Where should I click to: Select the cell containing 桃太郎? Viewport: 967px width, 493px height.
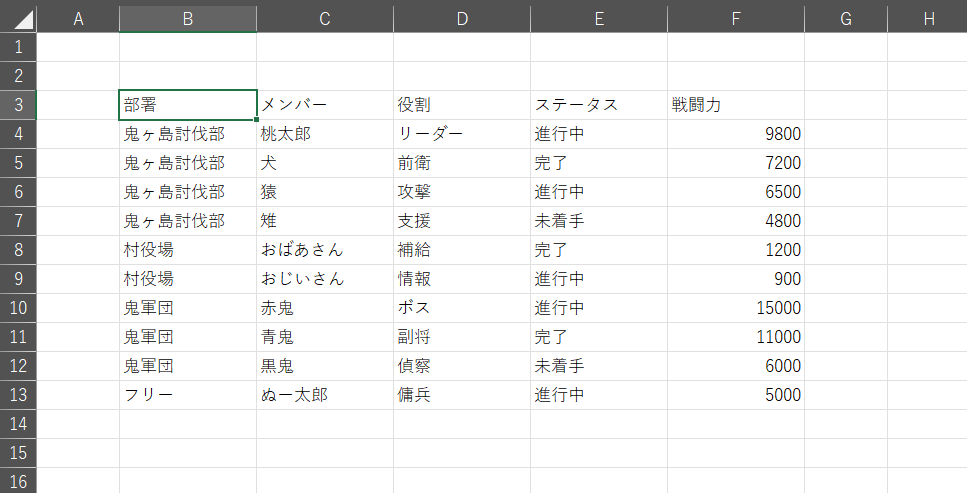point(324,134)
